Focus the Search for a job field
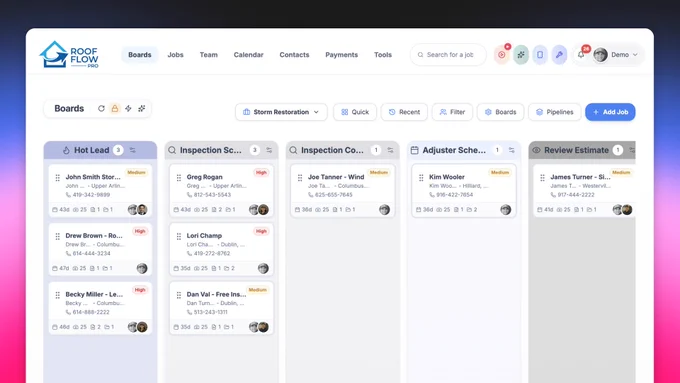Image resolution: width=680 pixels, height=383 pixels. point(448,55)
